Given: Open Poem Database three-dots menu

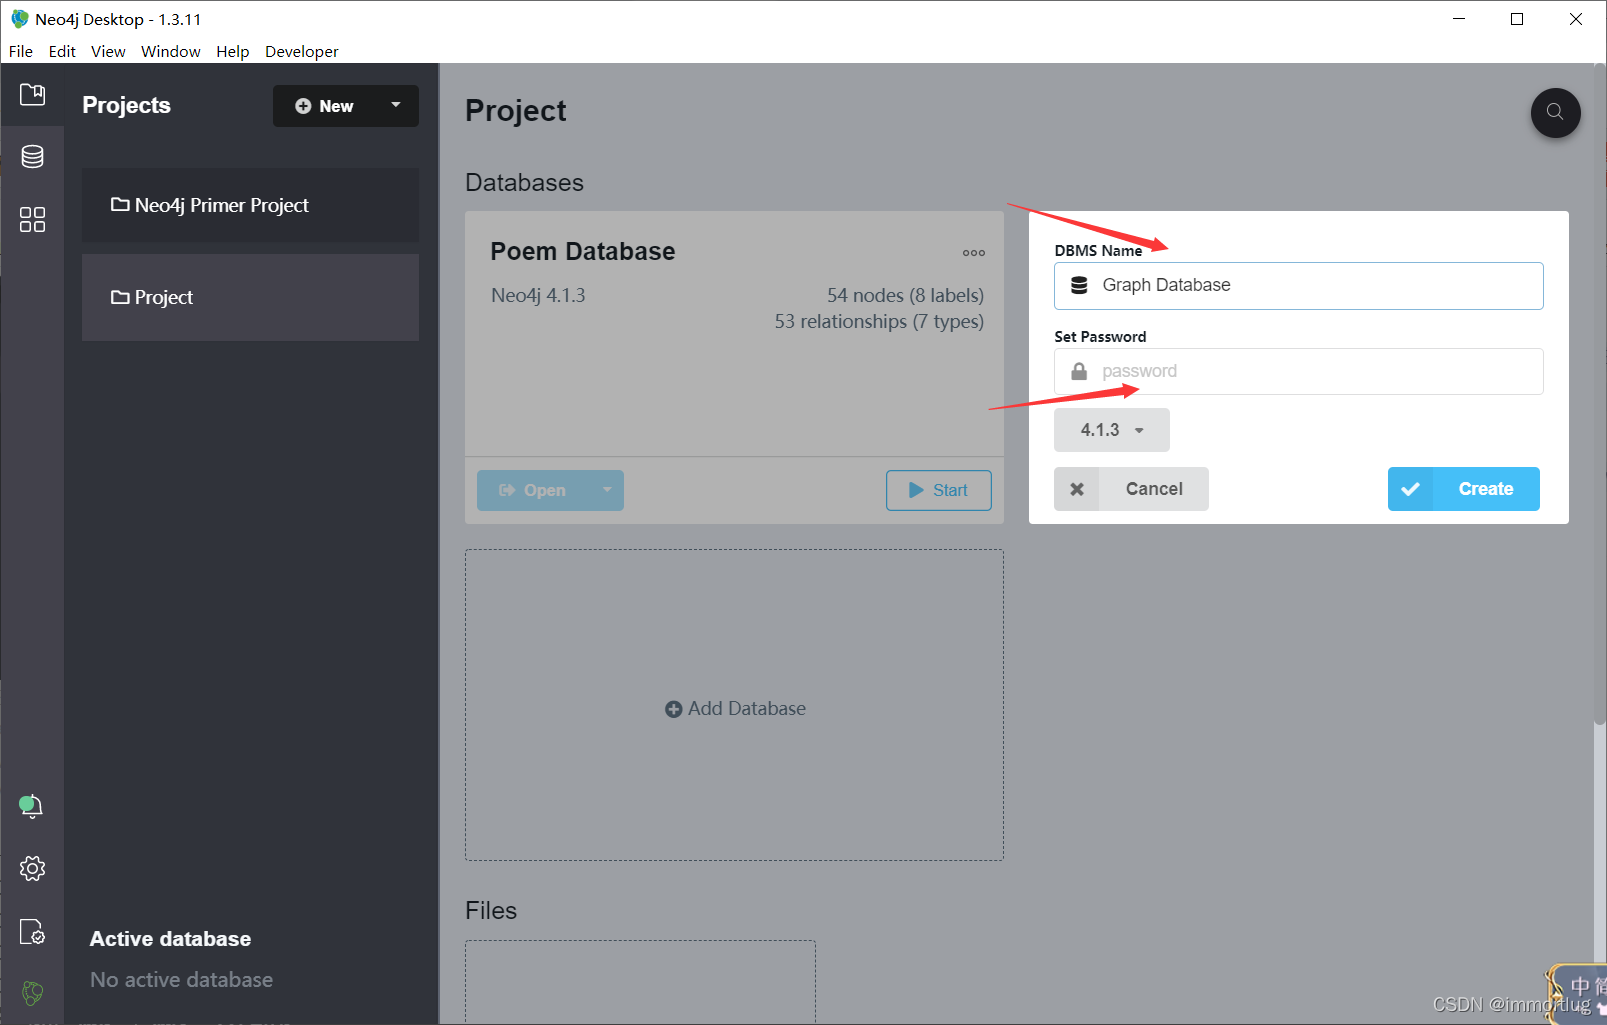Looking at the screenshot, I should pyautogui.click(x=974, y=253).
